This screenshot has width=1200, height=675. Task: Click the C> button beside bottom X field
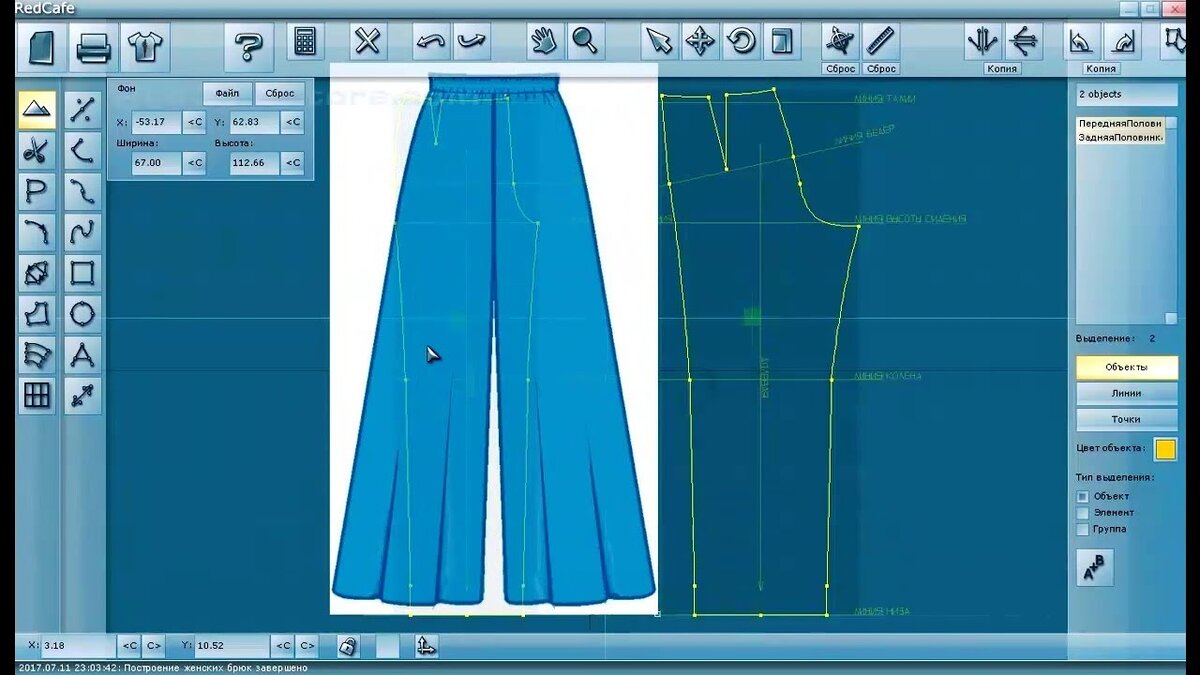click(154, 646)
